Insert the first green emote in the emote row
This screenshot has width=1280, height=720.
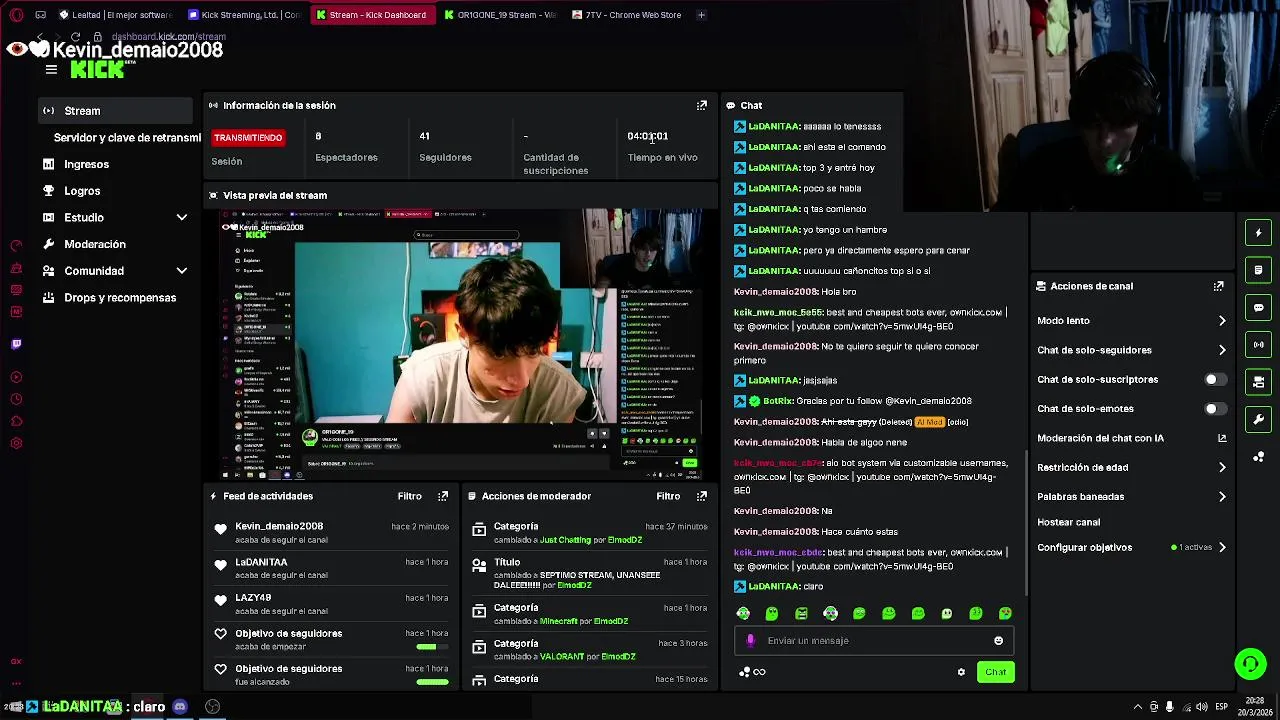pos(743,613)
